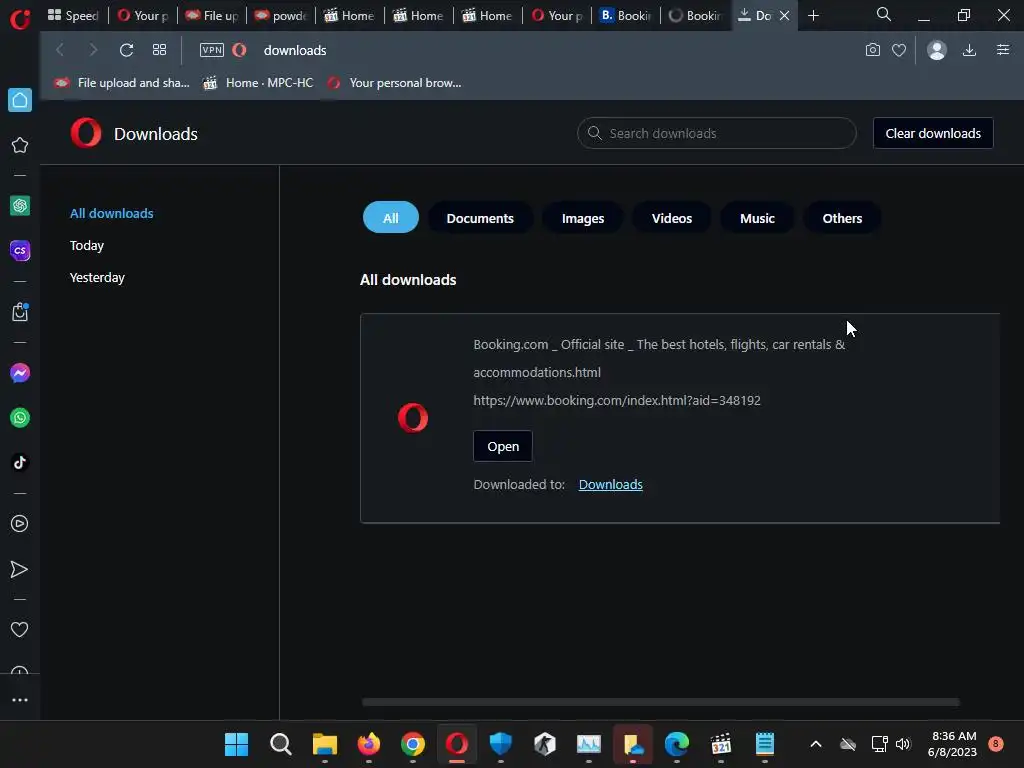Image resolution: width=1024 pixels, height=768 pixels.
Task: Filter downloads by Documents
Action: 480,218
